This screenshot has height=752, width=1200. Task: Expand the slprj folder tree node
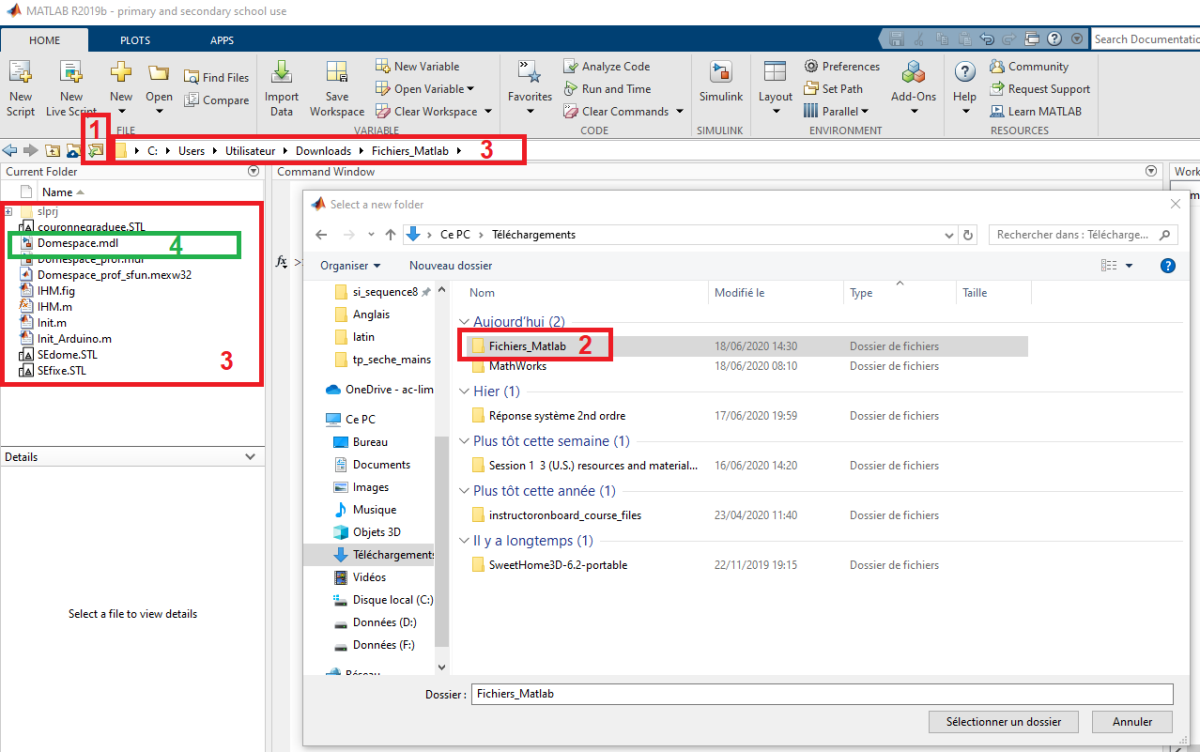[8, 211]
